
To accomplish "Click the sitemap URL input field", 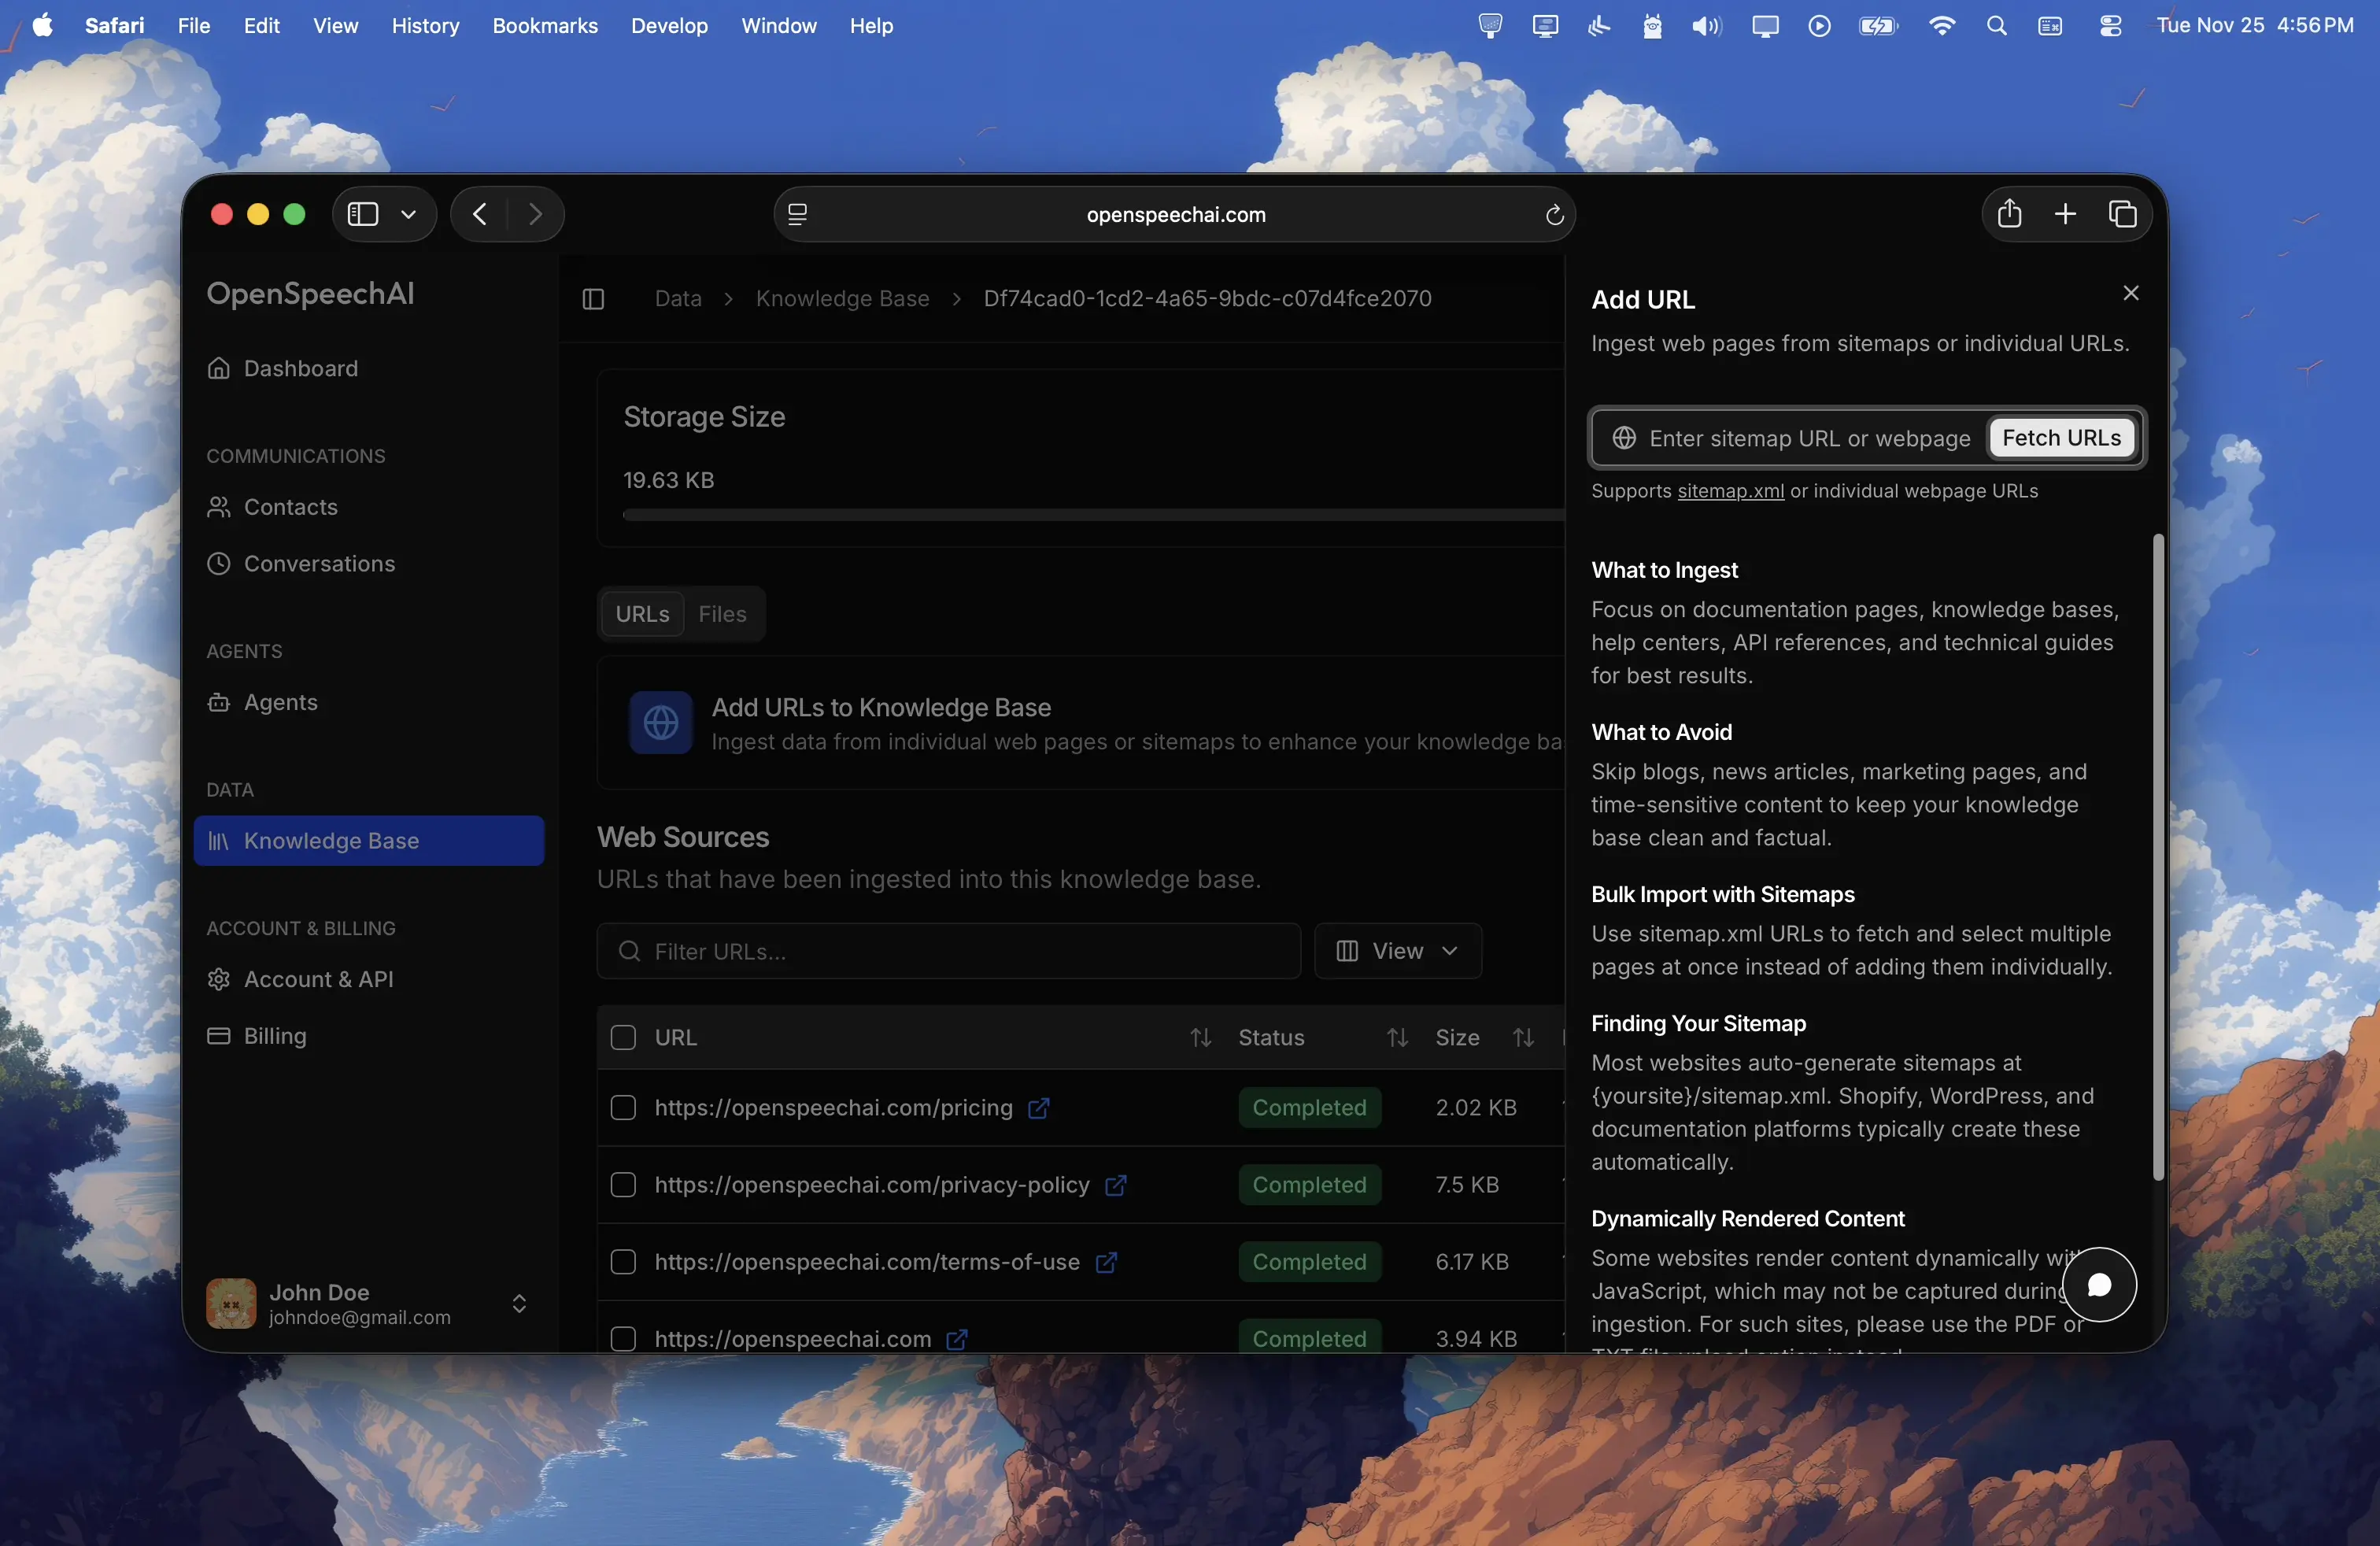I will tap(1809, 438).
